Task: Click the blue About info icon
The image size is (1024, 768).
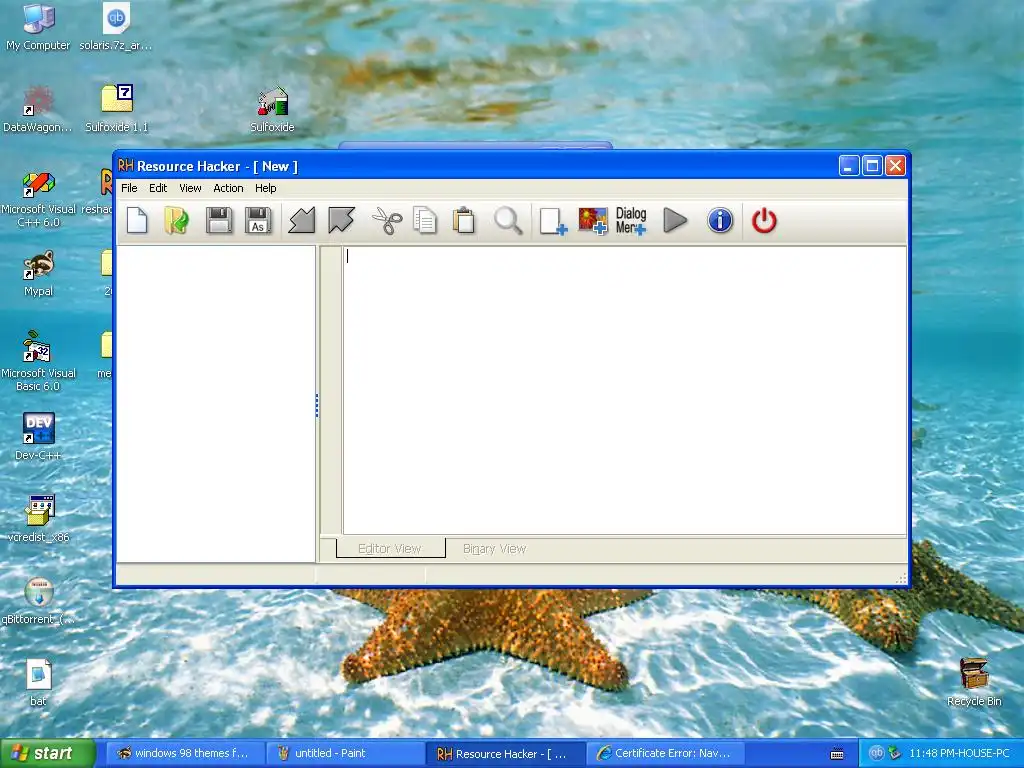Action: (x=720, y=221)
